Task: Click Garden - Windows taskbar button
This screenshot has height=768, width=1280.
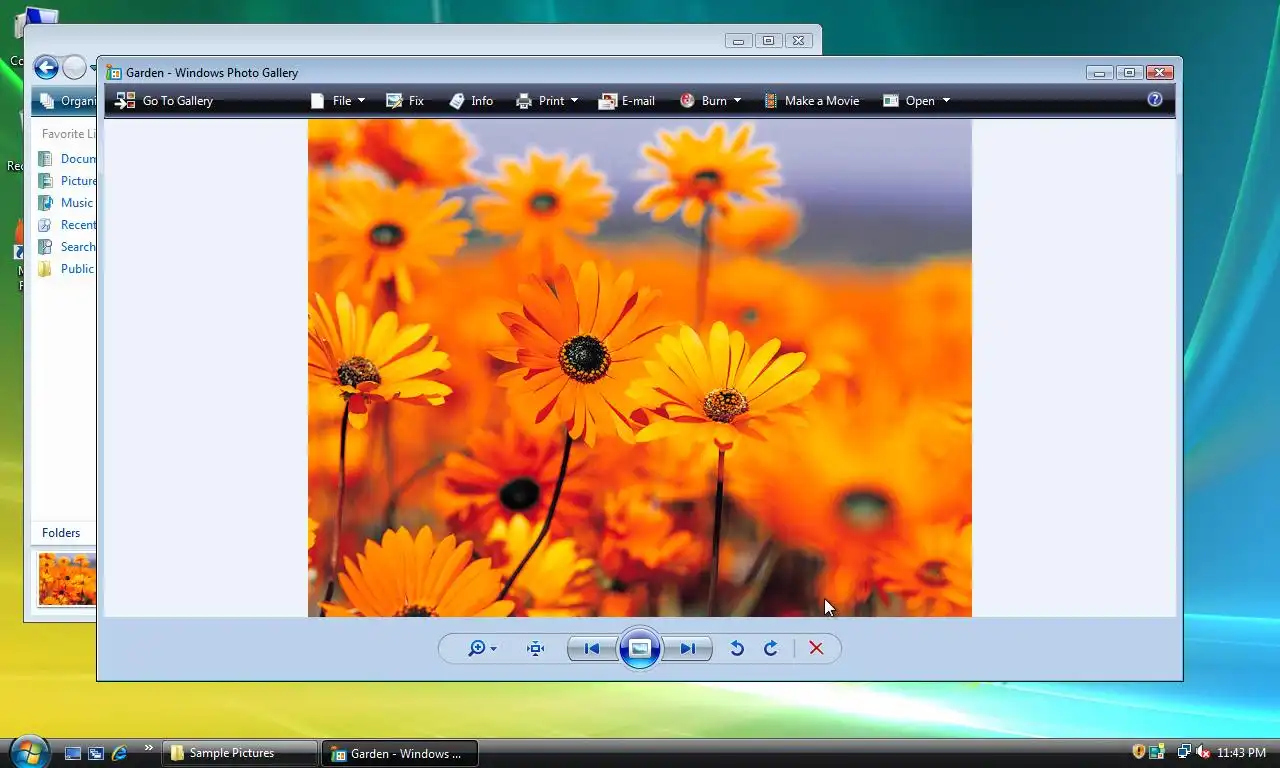Action: (400, 753)
